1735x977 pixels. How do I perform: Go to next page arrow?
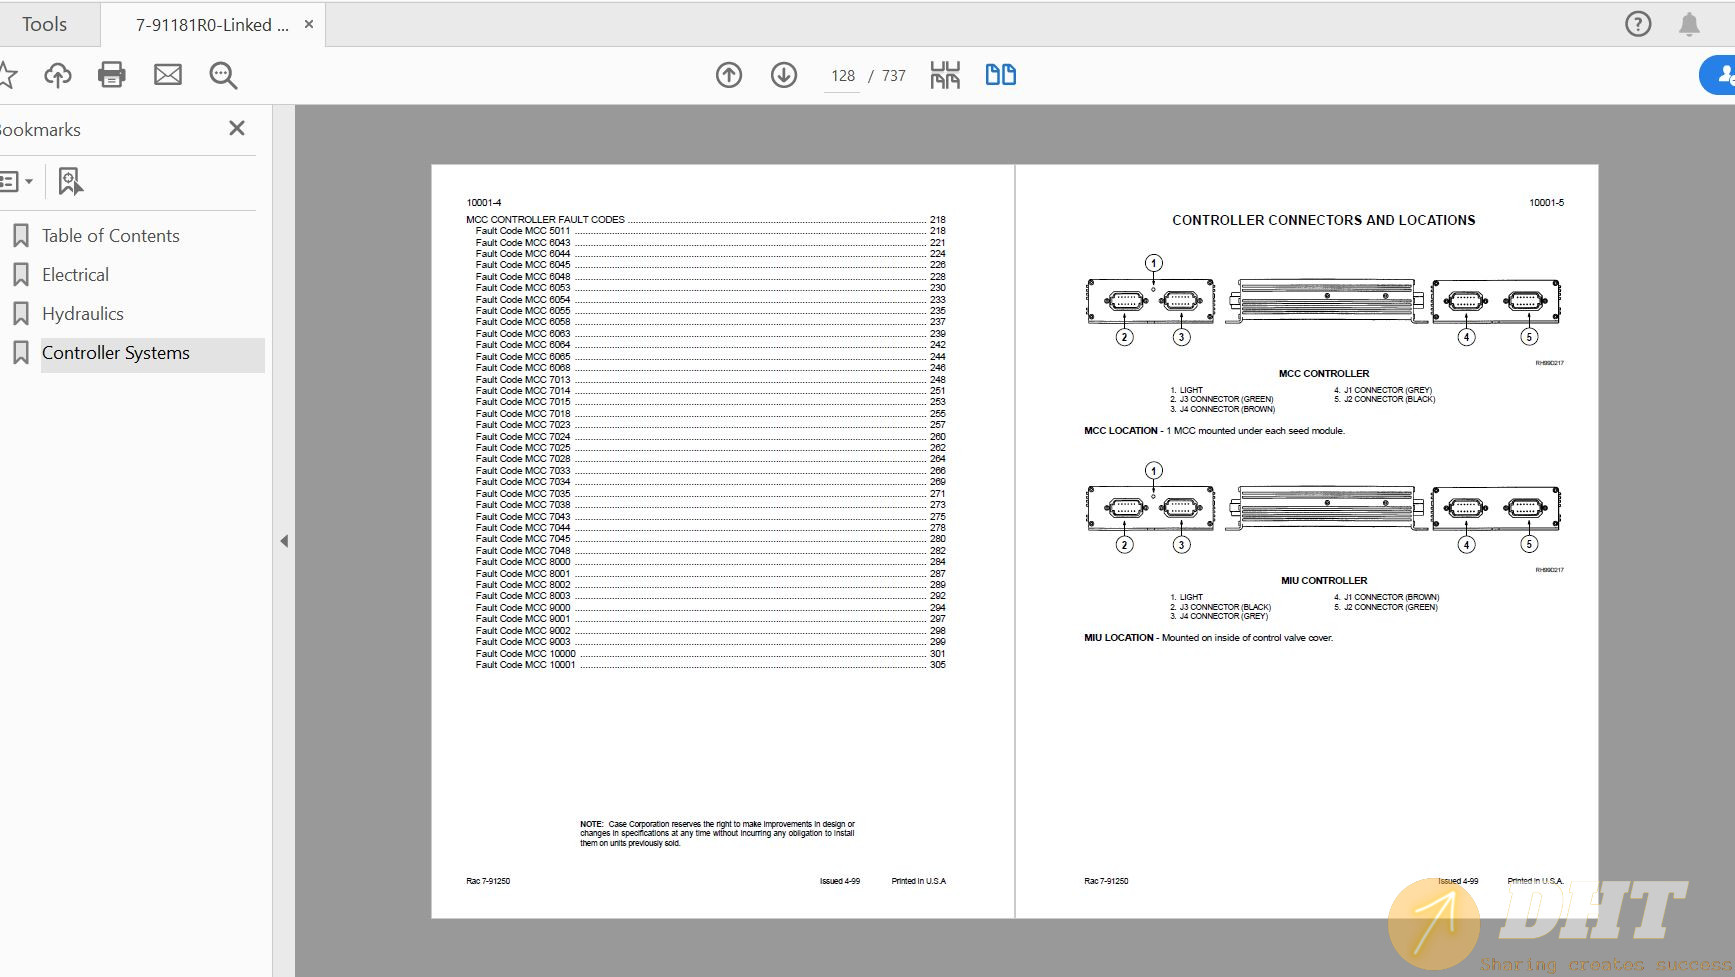tap(784, 75)
